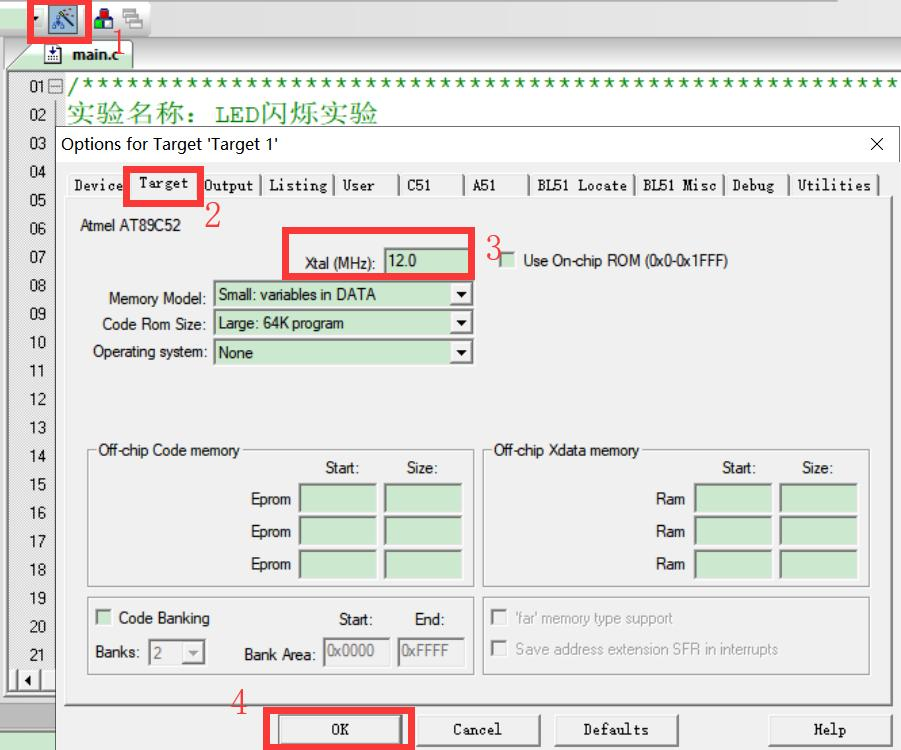The height and width of the screenshot is (750, 901).
Task: Click the OK button
Action: [340, 729]
